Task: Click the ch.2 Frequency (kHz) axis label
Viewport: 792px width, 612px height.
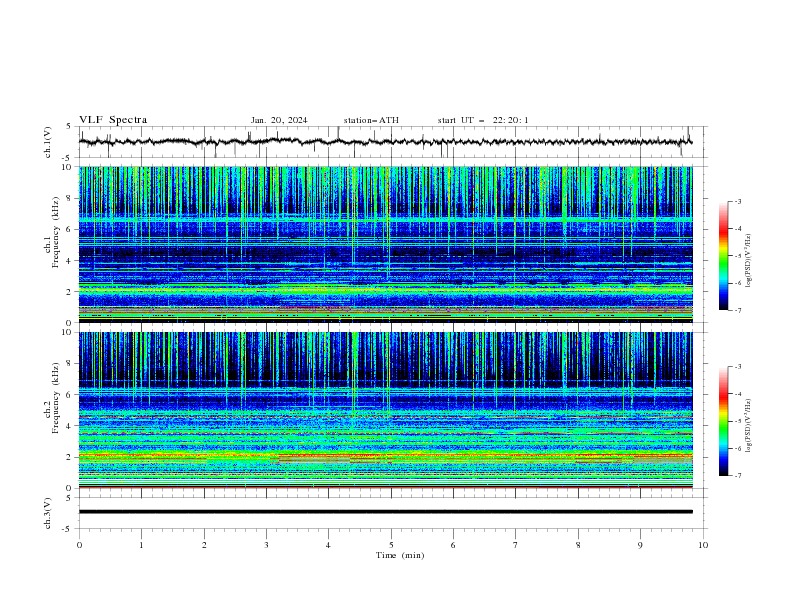Action: coord(52,398)
